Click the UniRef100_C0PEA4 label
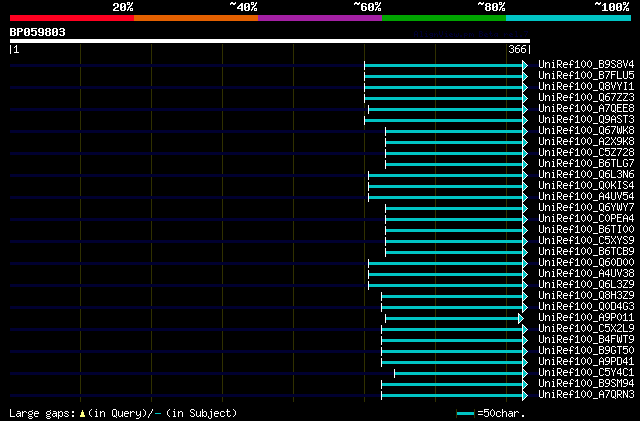 (586, 219)
